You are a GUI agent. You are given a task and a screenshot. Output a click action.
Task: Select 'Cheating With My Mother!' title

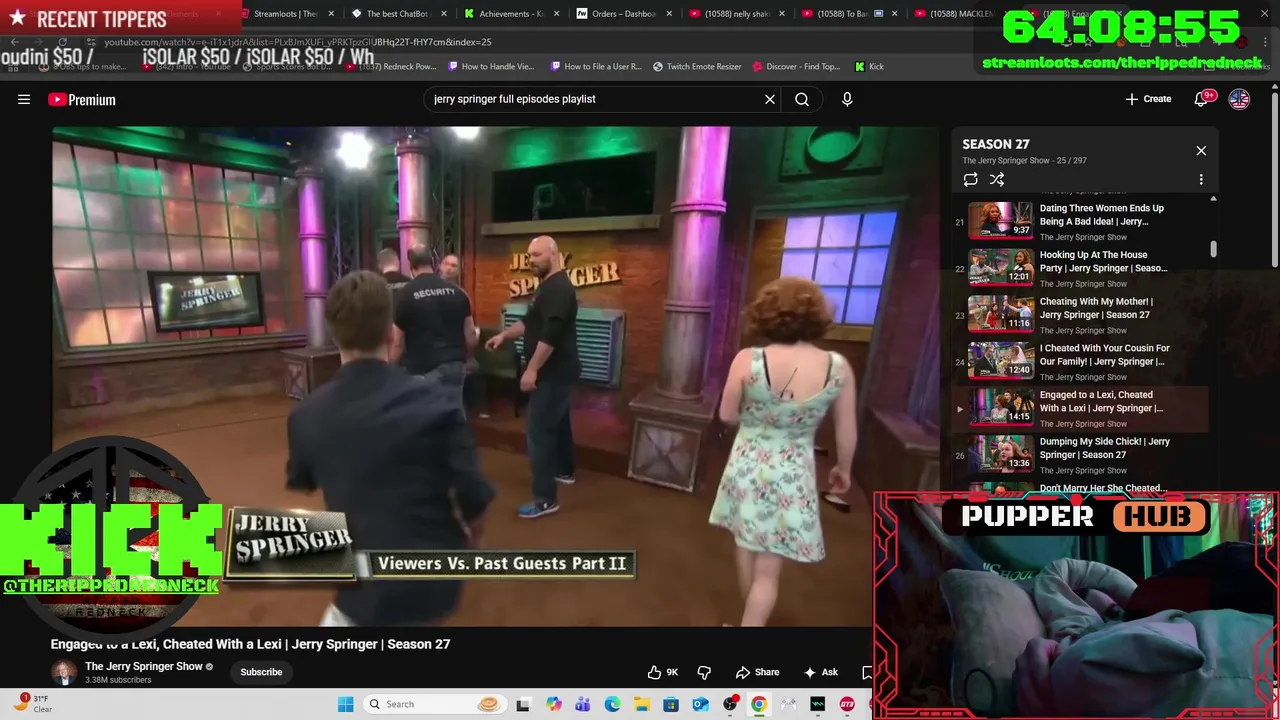[x=1096, y=308]
